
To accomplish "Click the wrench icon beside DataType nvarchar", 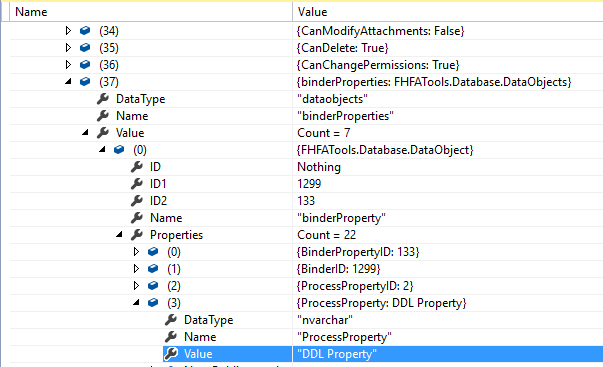I will coord(171,320).
